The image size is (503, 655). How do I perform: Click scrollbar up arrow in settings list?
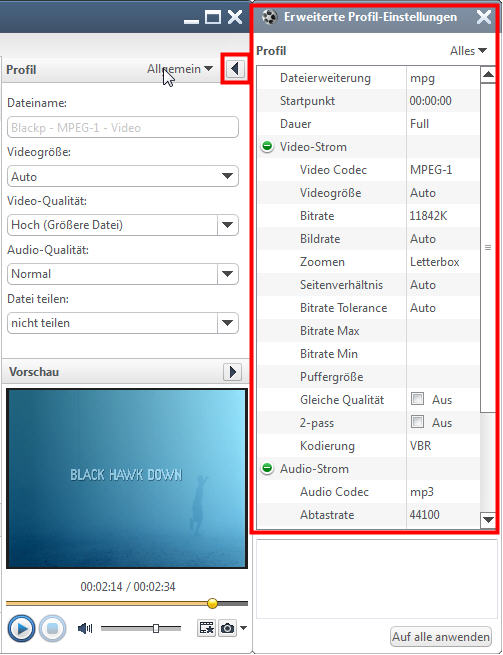tap(488, 75)
